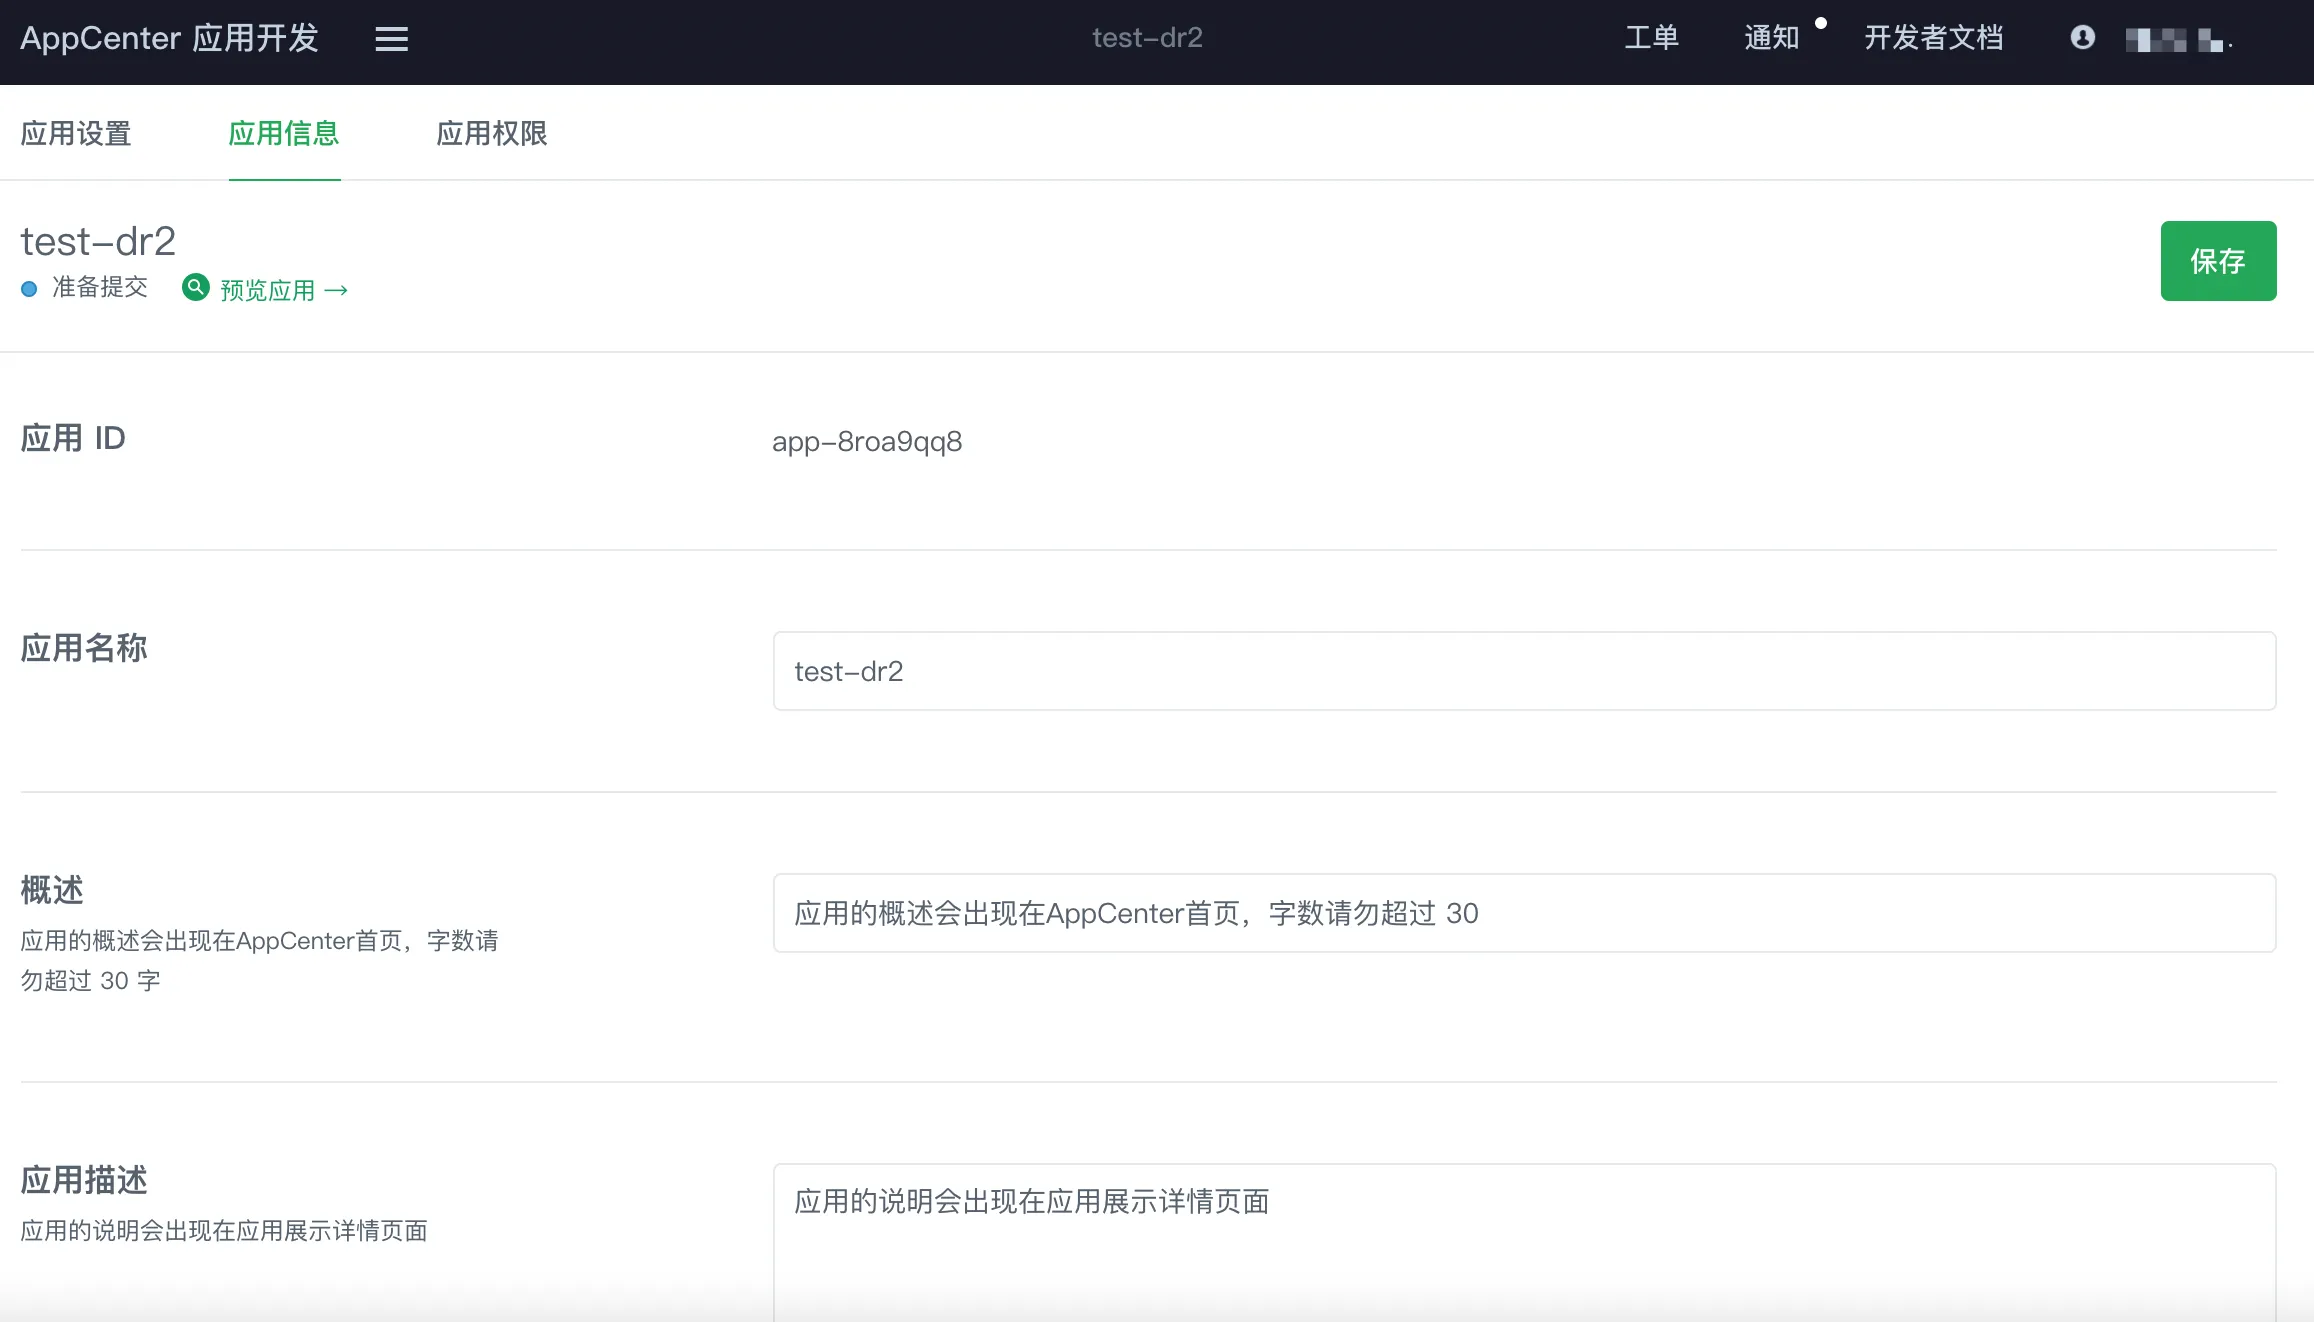Switch to the 应用权限 tab

pos(492,133)
